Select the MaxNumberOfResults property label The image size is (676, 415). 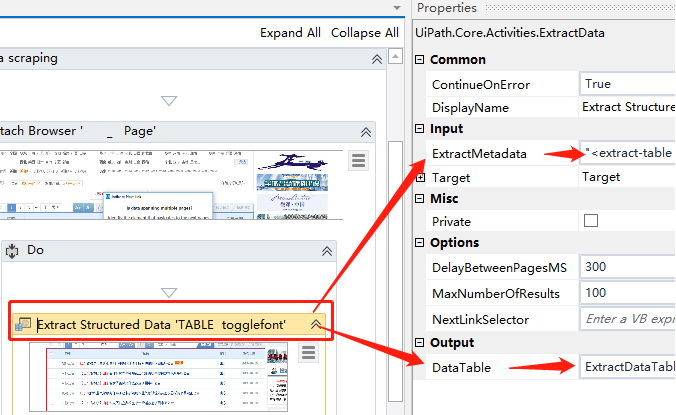[496, 294]
